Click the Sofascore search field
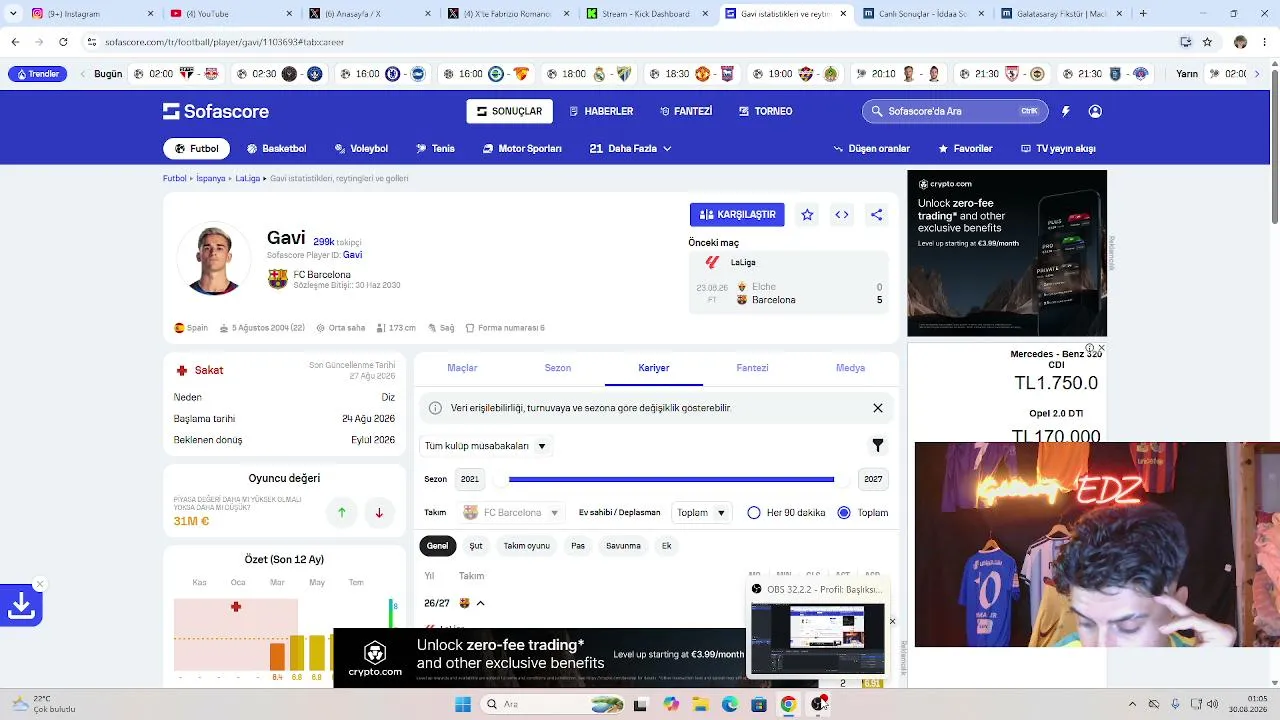Image resolution: width=1280 pixels, height=720 pixels. pos(955,111)
